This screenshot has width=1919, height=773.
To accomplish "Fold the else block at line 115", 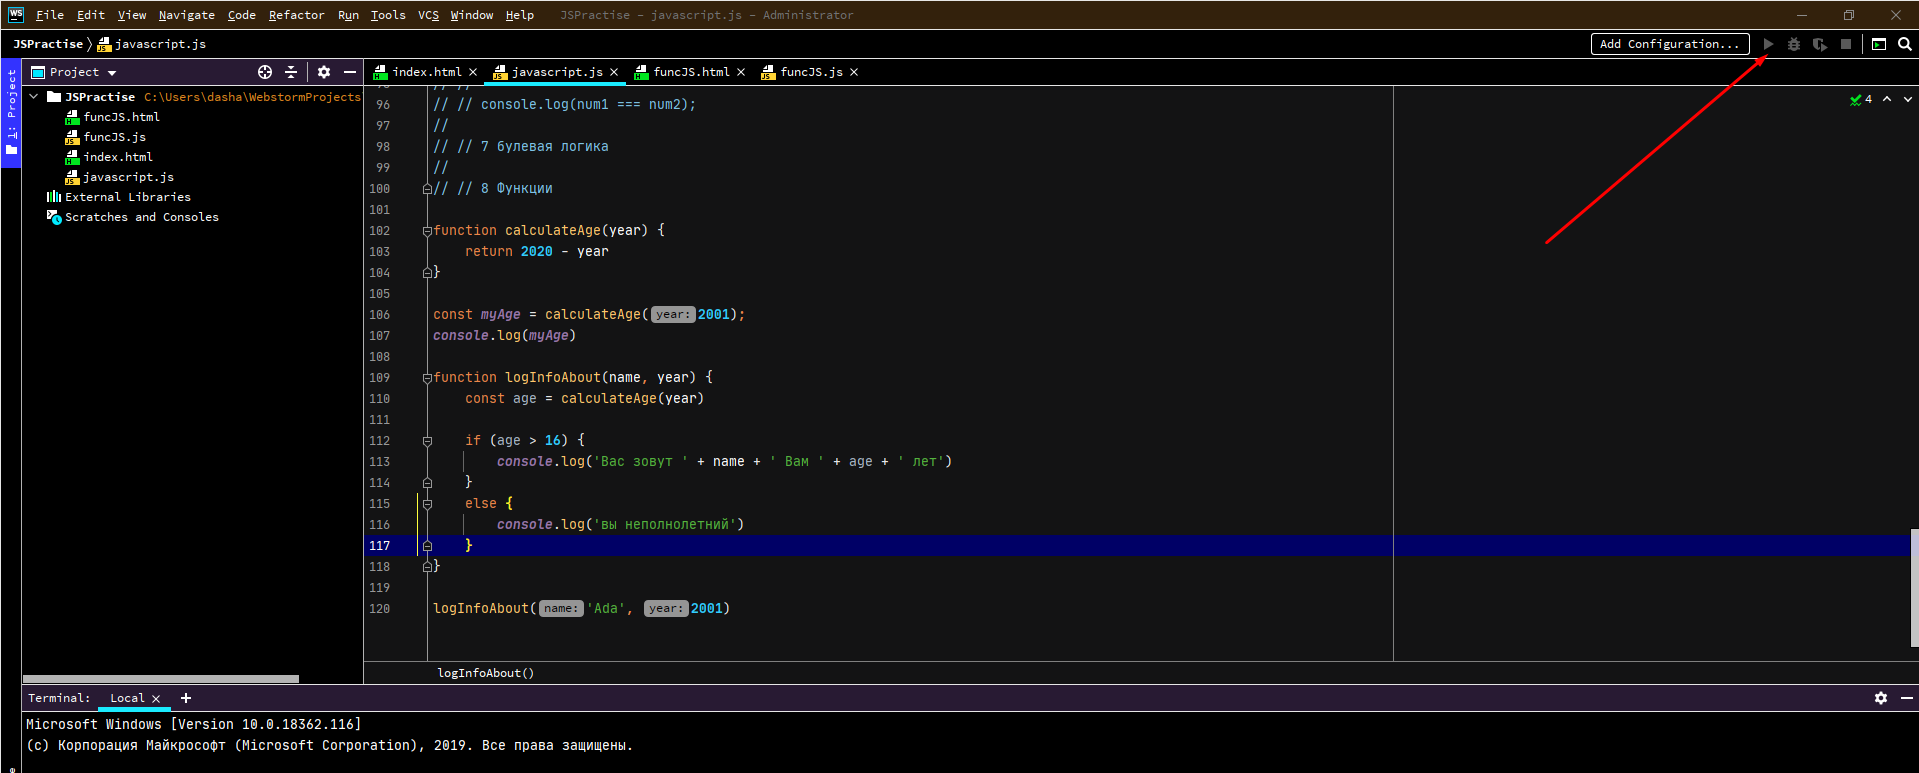I will point(427,504).
